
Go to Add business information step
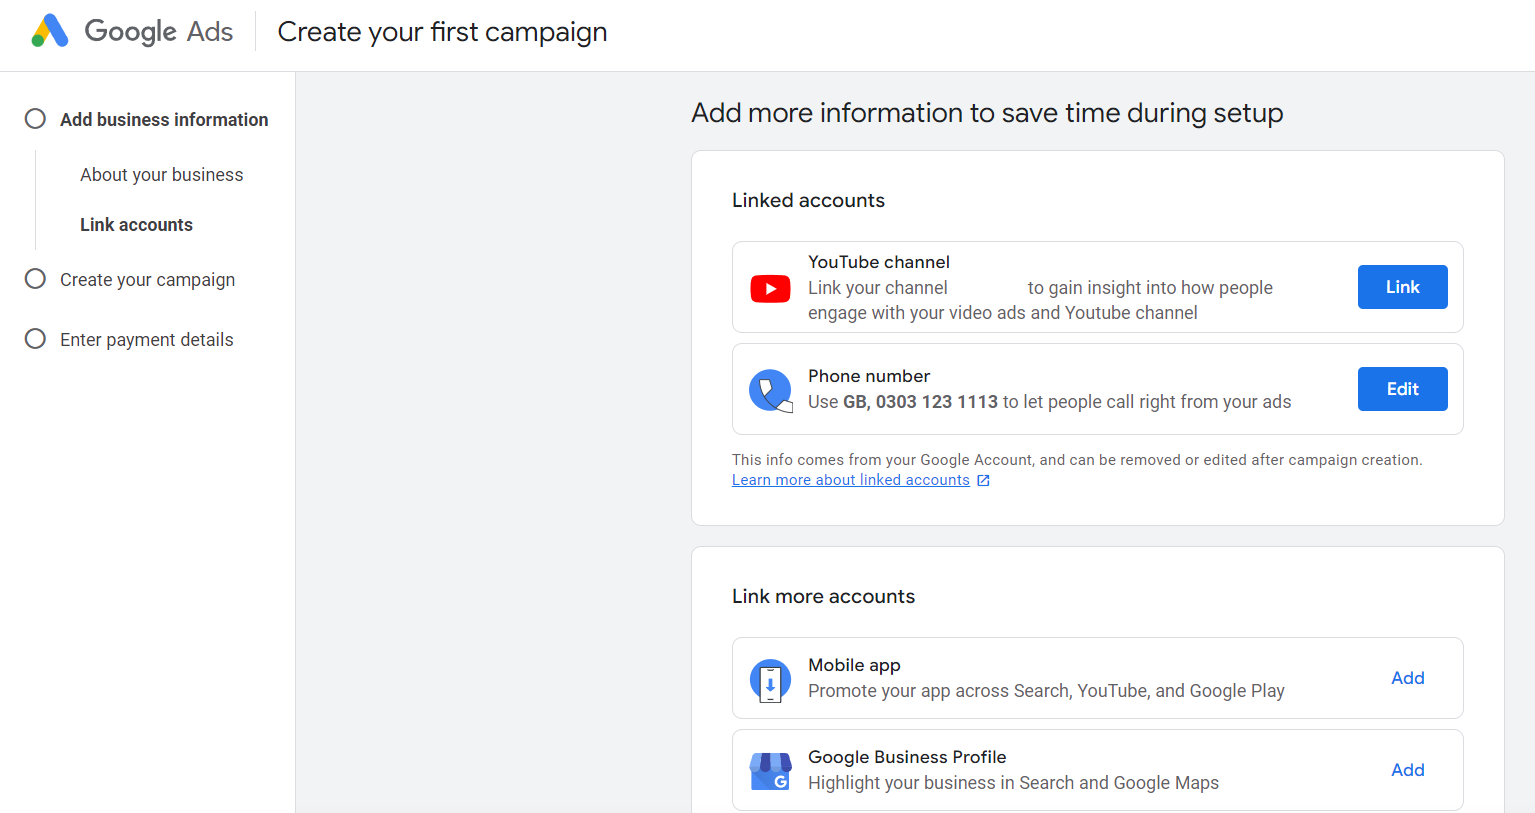[x=164, y=120]
